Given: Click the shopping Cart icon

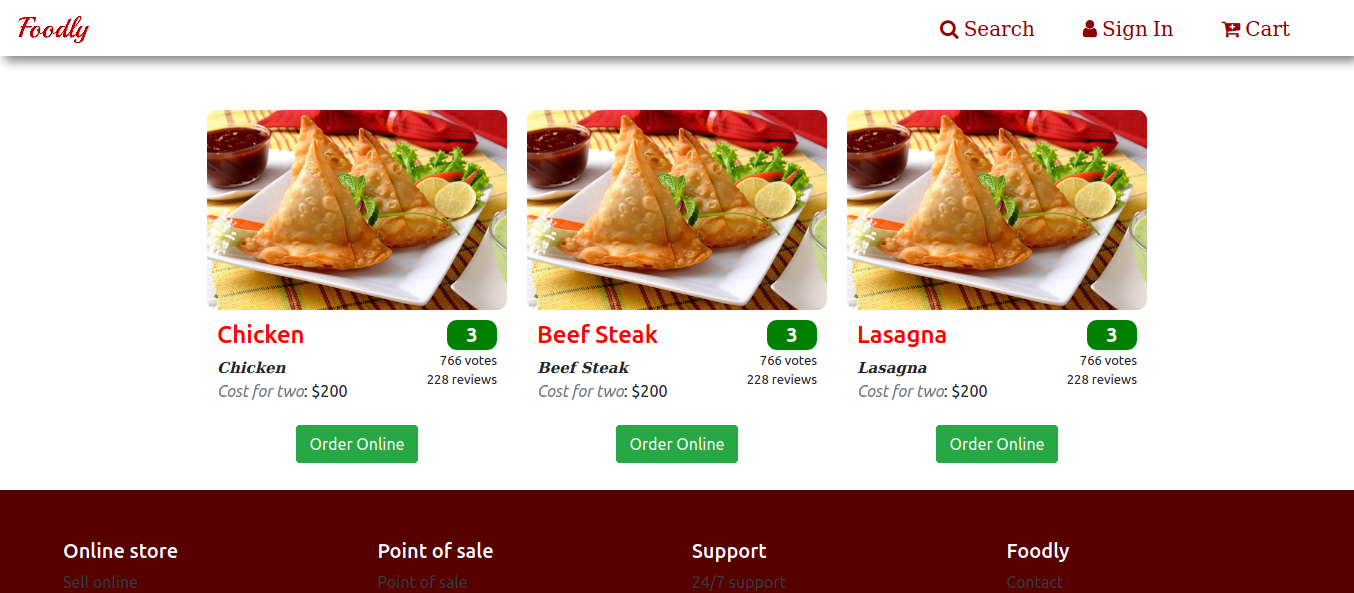Looking at the screenshot, I should click(1231, 30).
